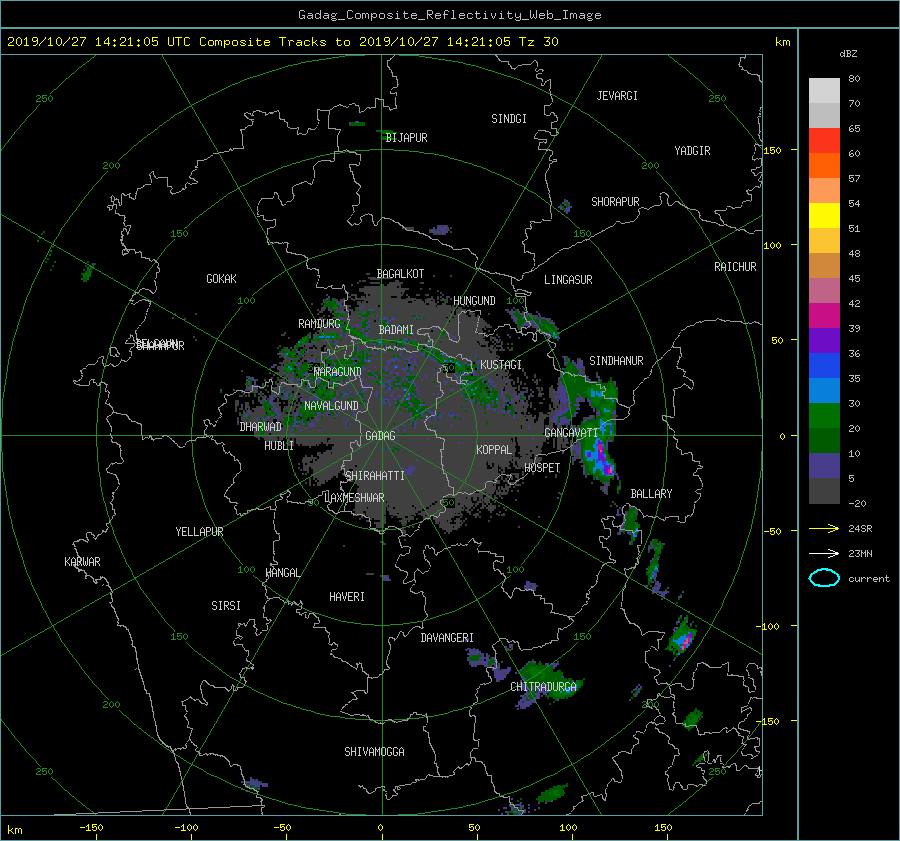Select the red 60-65 dBZ color swatch
The height and width of the screenshot is (841, 900).
pos(824,141)
